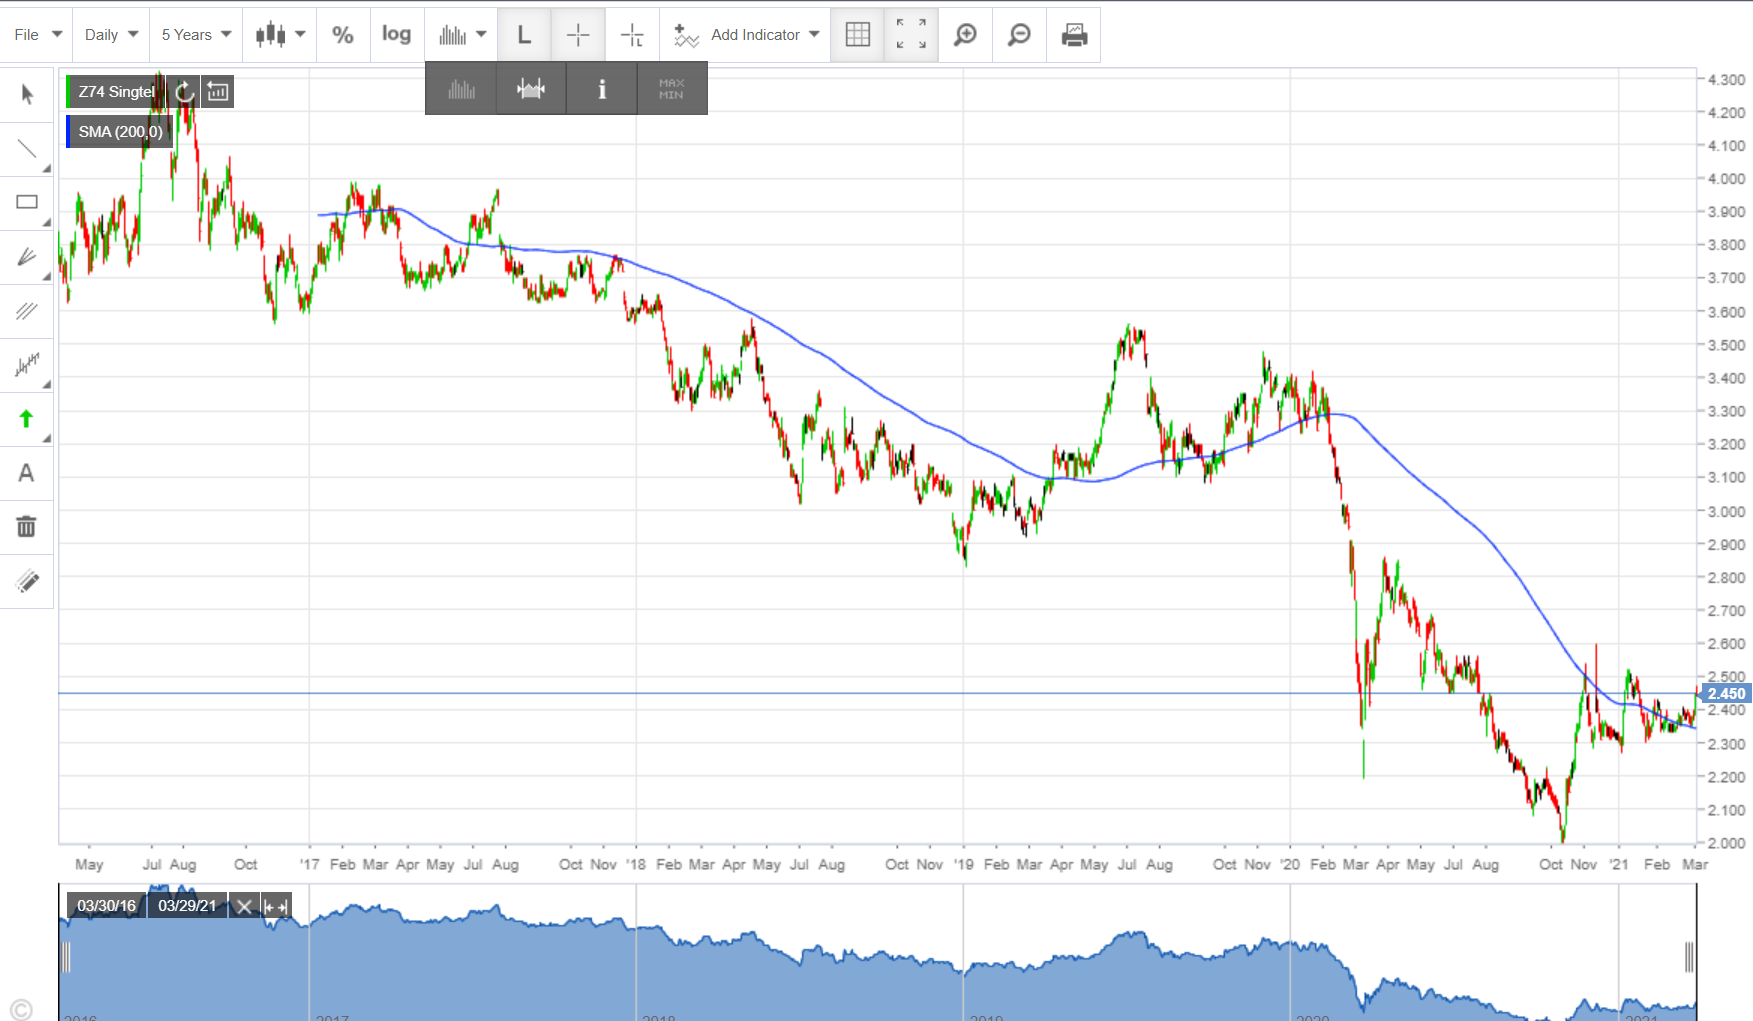1753x1021 pixels.
Task: Select the parallel channel lines tool
Action: point(27,311)
